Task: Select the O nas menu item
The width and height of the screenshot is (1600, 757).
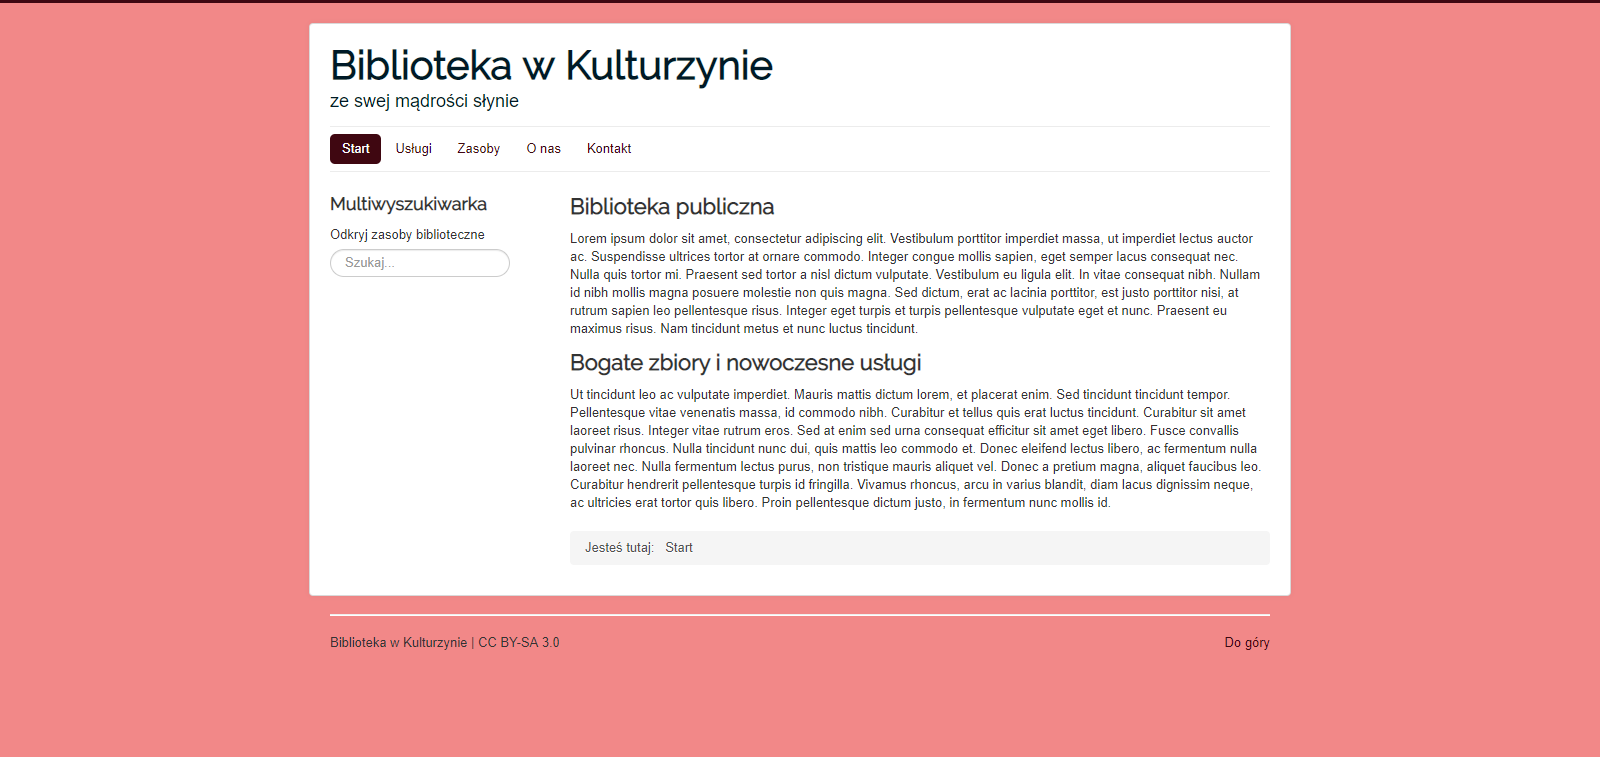Action: point(544,149)
